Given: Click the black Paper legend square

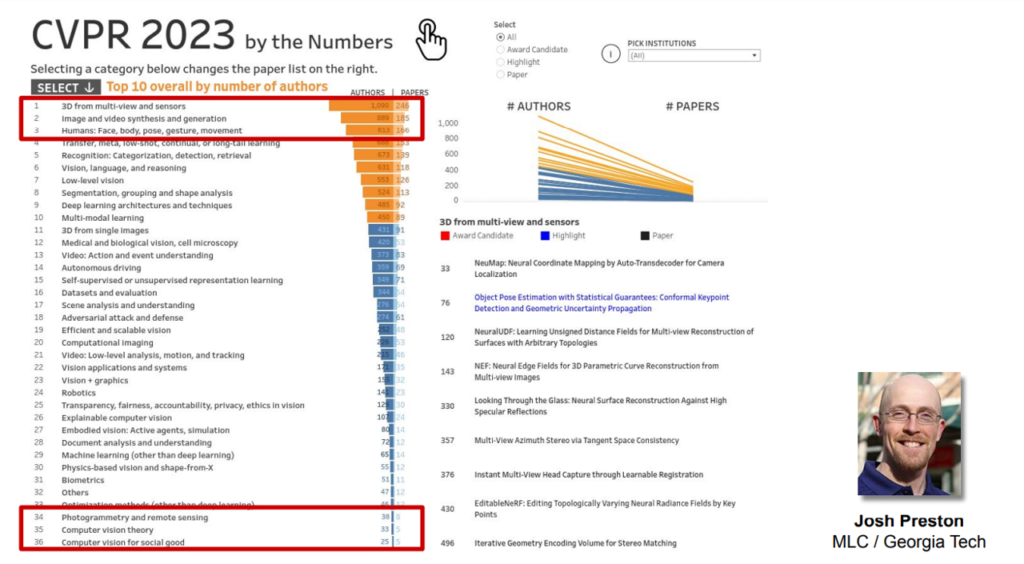Looking at the screenshot, I should click(x=645, y=236).
